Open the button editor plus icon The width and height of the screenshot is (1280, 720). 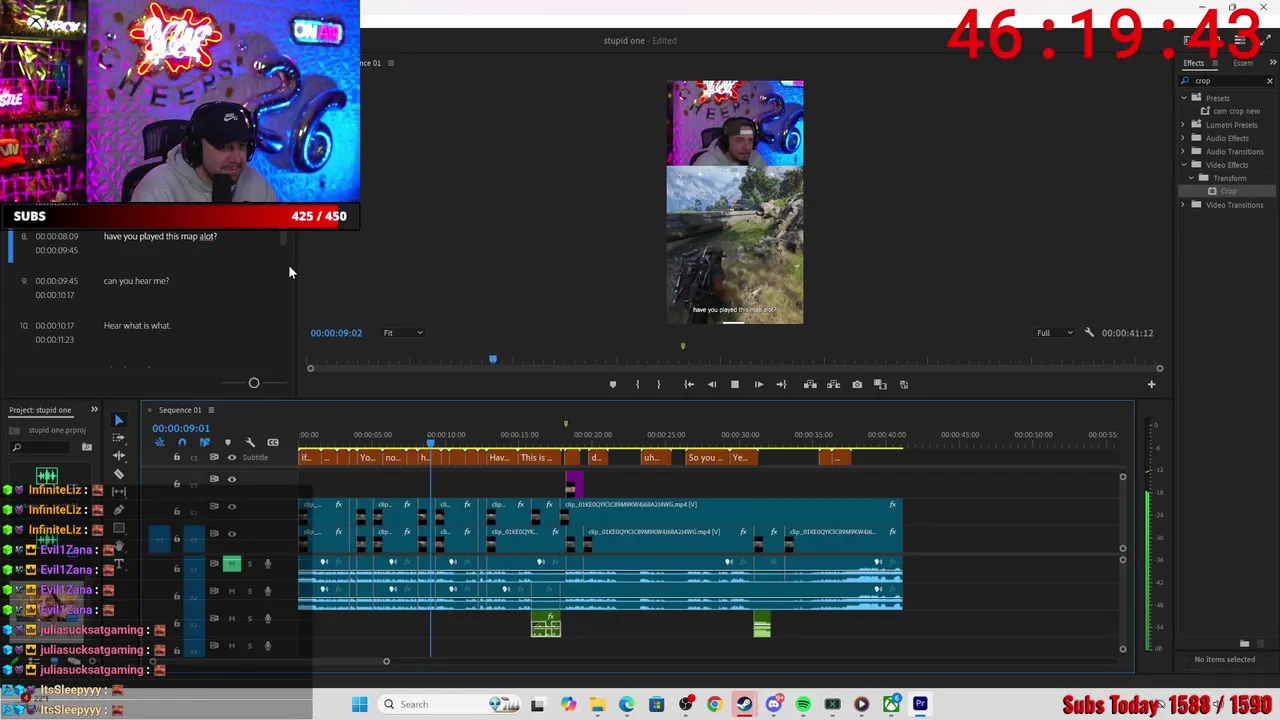click(1151, 384)
